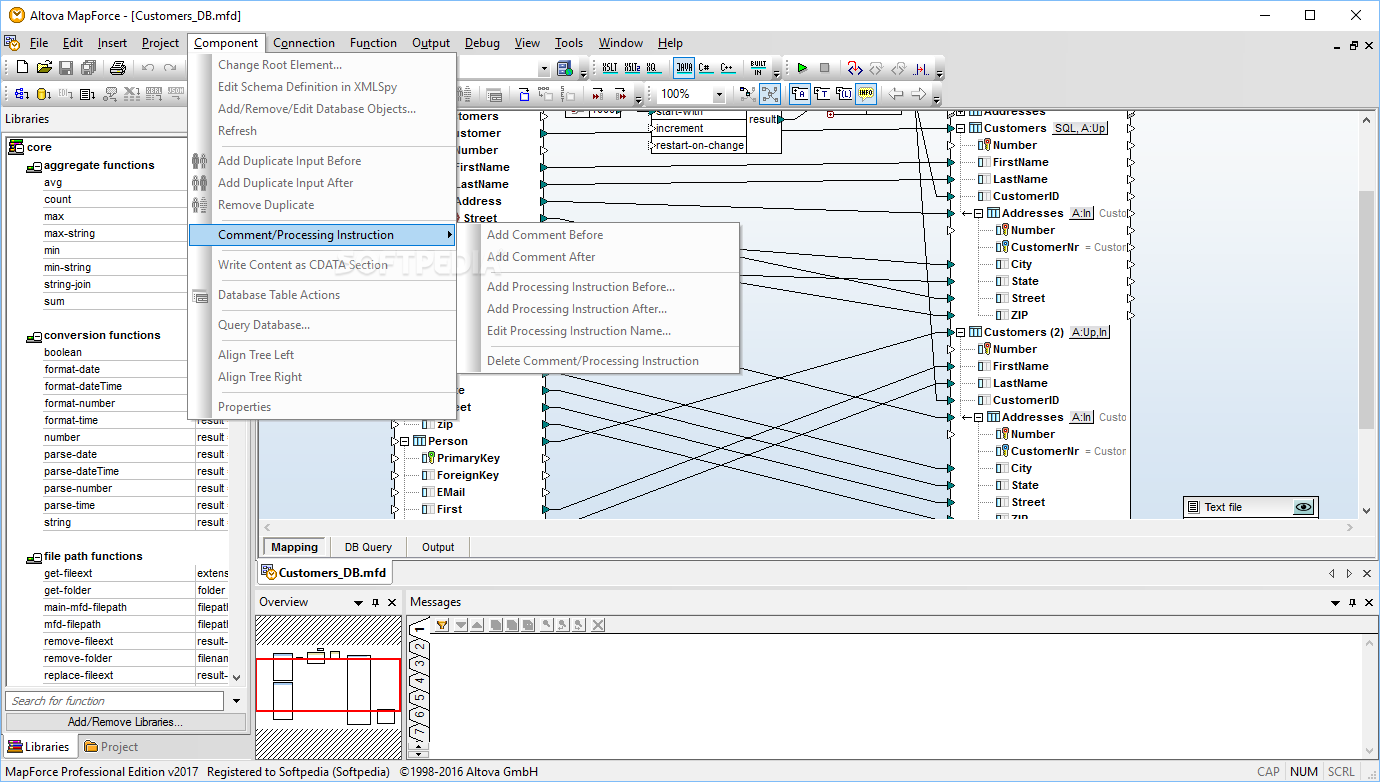The height and width of the screenshot is (782, 1380).
Task: Select C# output language
Action: pyautogui.click(x=705, y=67)
